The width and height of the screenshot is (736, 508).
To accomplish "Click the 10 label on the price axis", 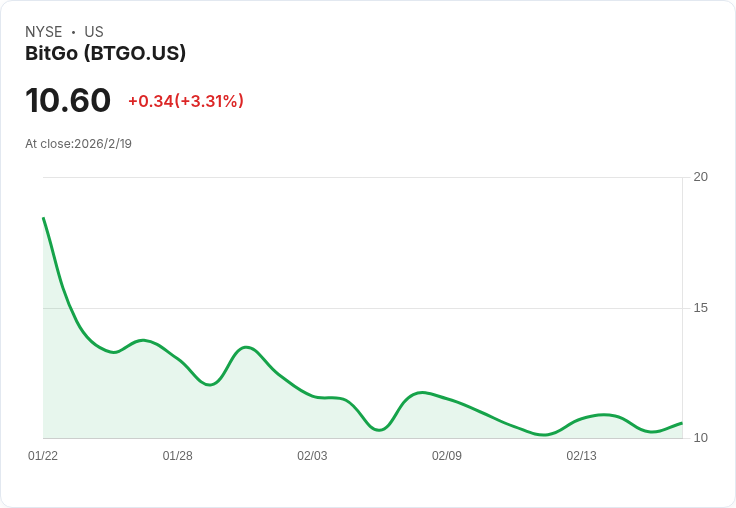I will point(701,438).
